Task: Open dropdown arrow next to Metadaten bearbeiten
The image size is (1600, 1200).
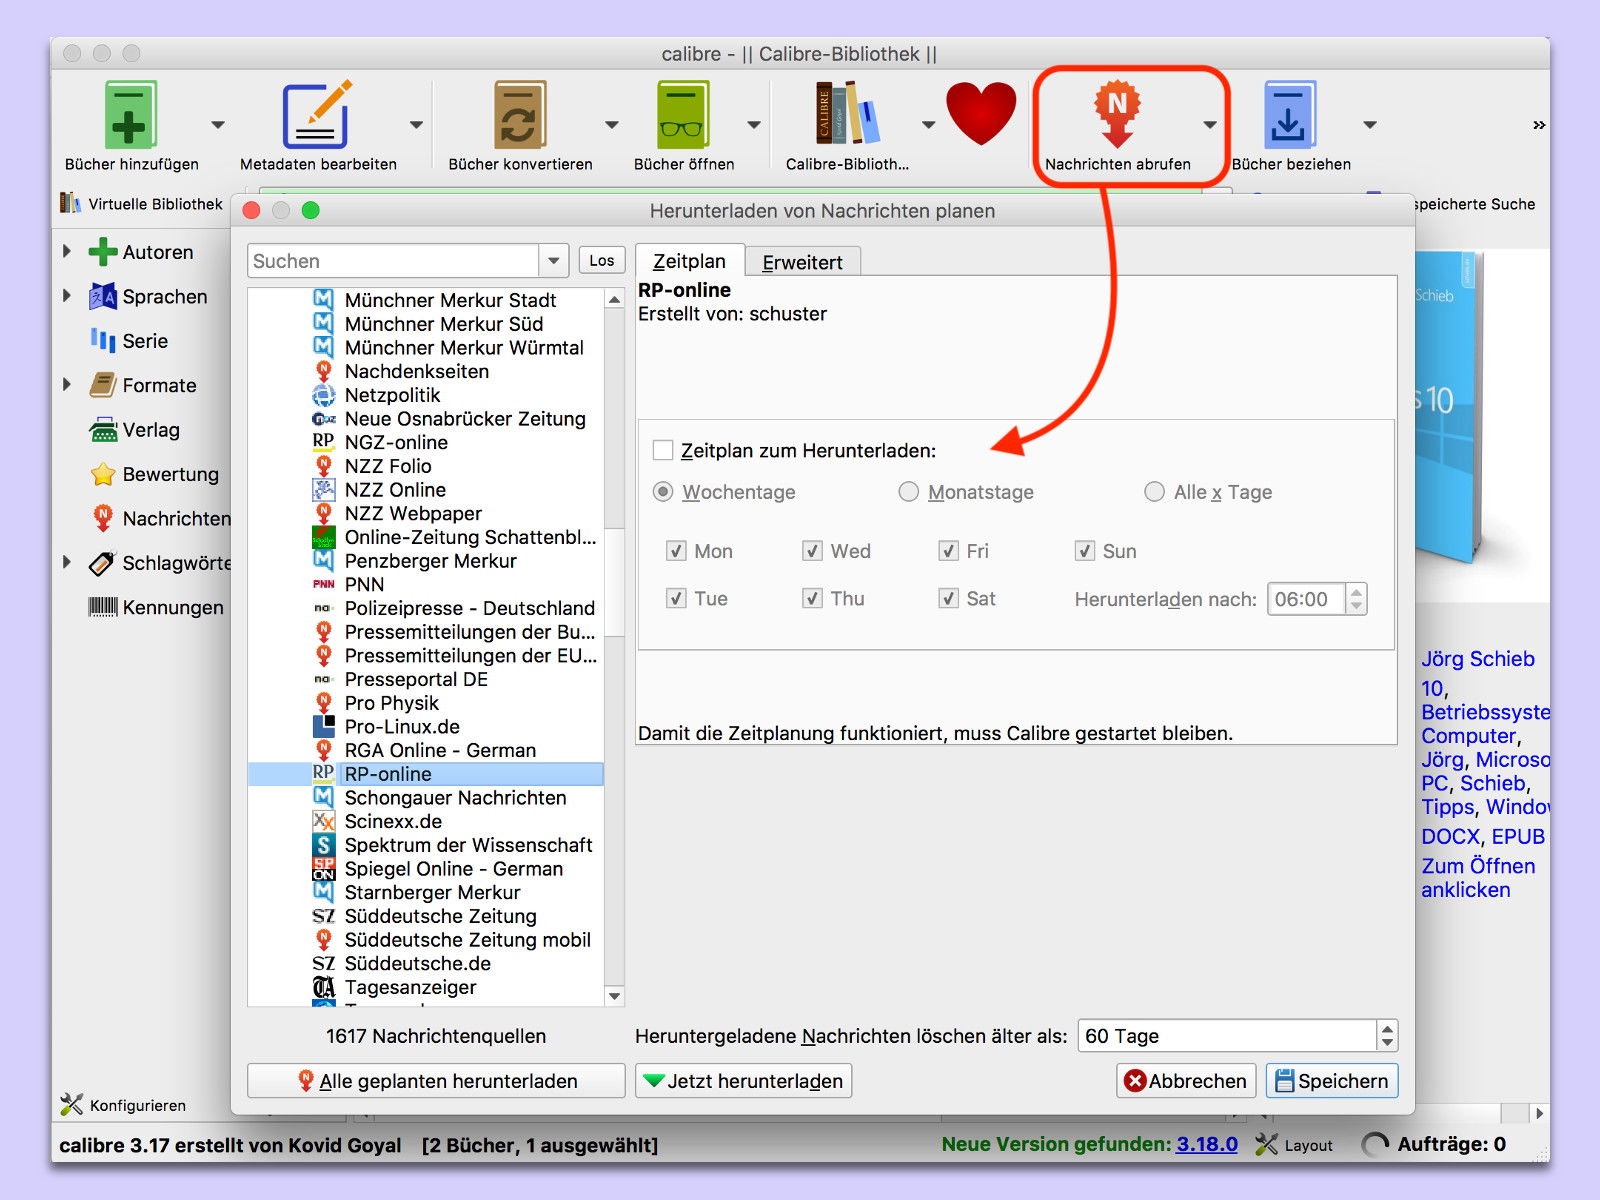Action: 416,125
